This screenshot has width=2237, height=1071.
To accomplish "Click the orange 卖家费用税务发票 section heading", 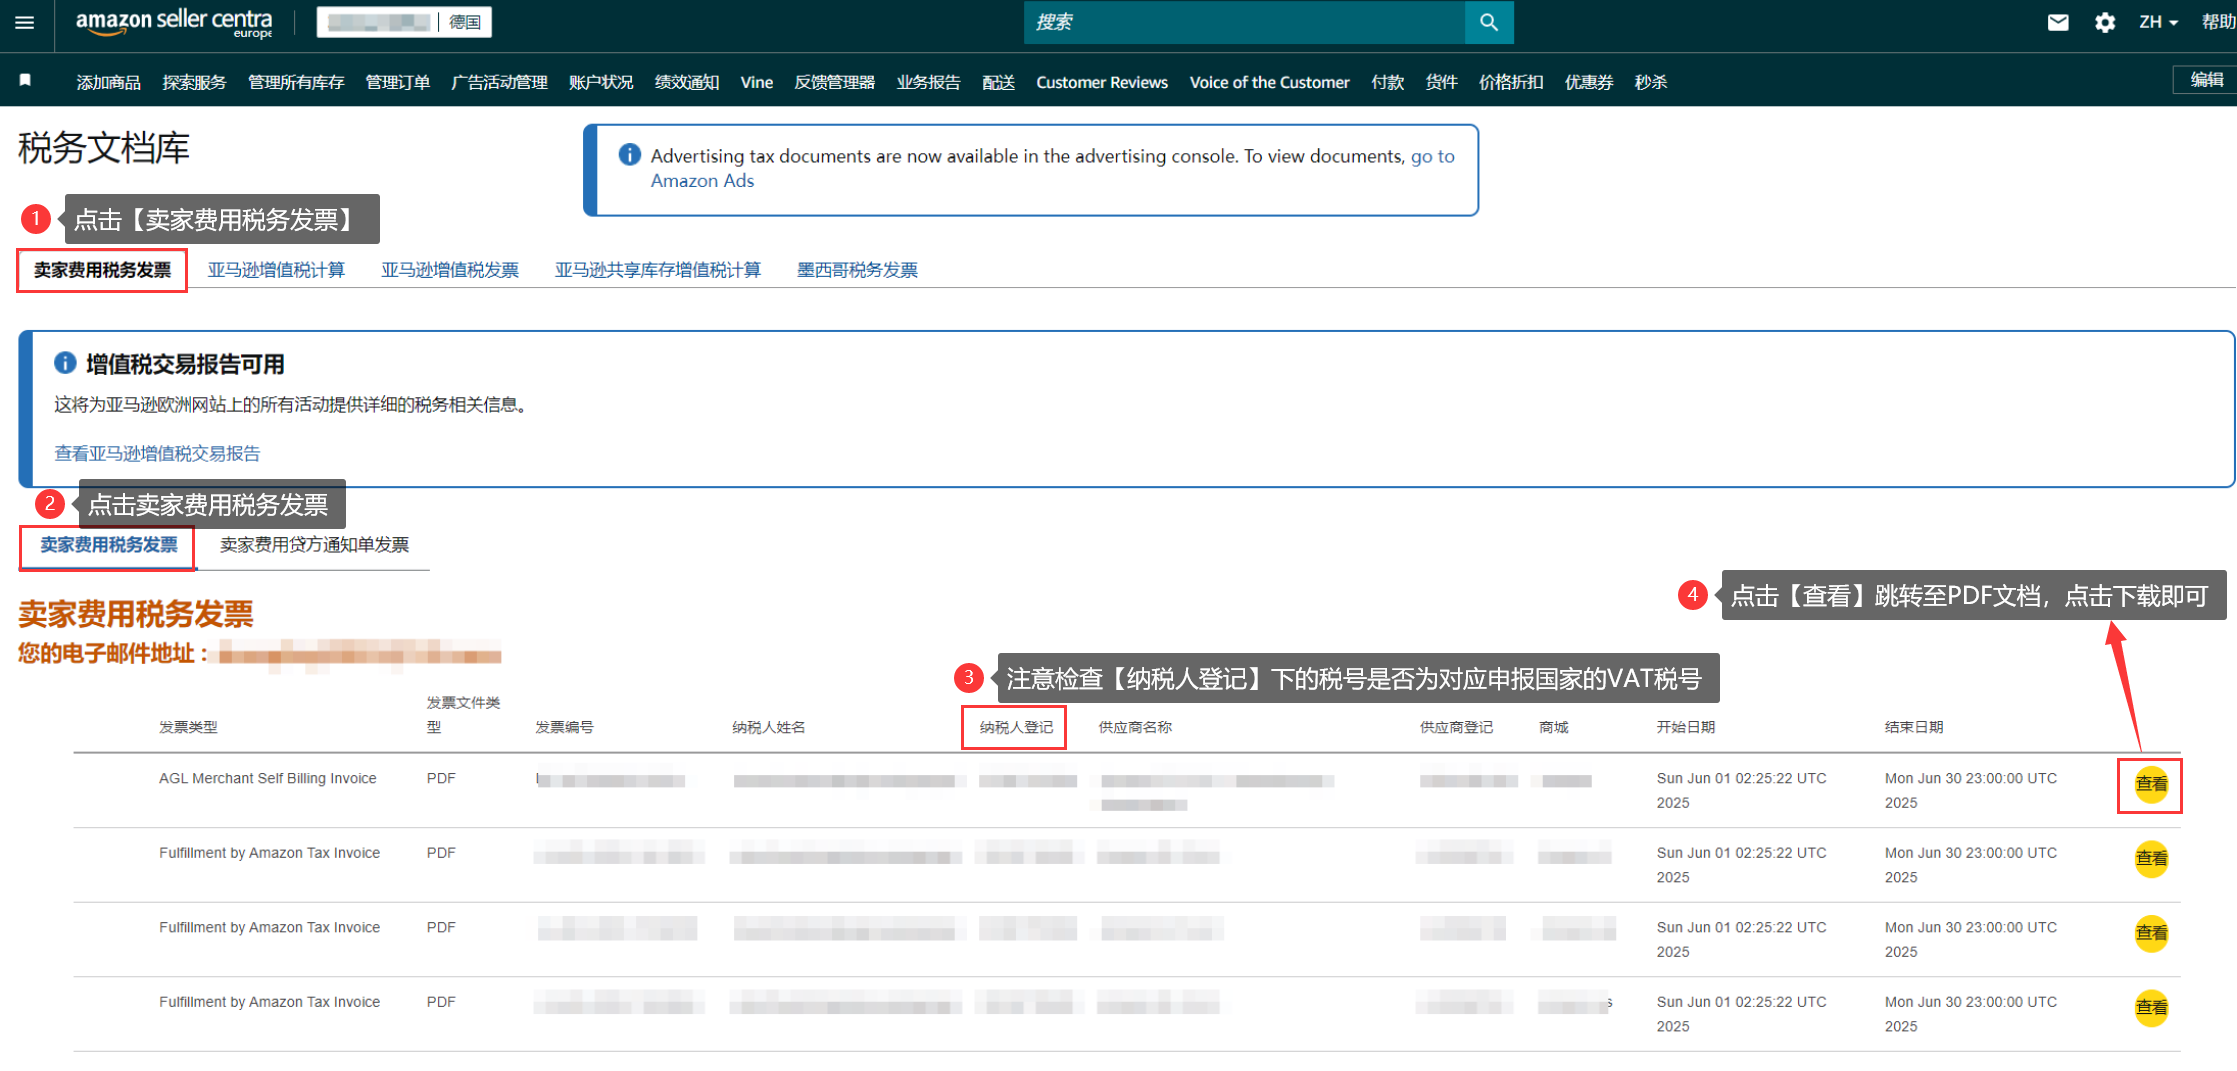I will [136, 613].
